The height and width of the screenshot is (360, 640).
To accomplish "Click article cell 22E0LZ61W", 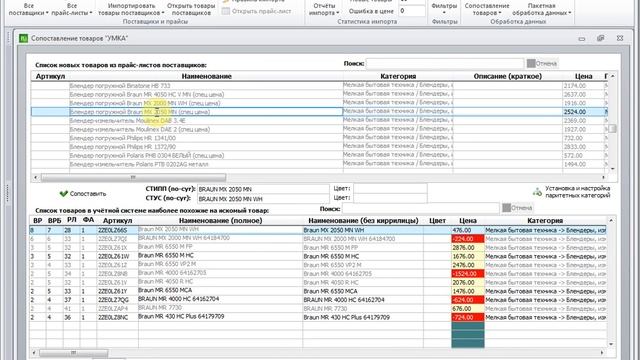I will [117, 256].
